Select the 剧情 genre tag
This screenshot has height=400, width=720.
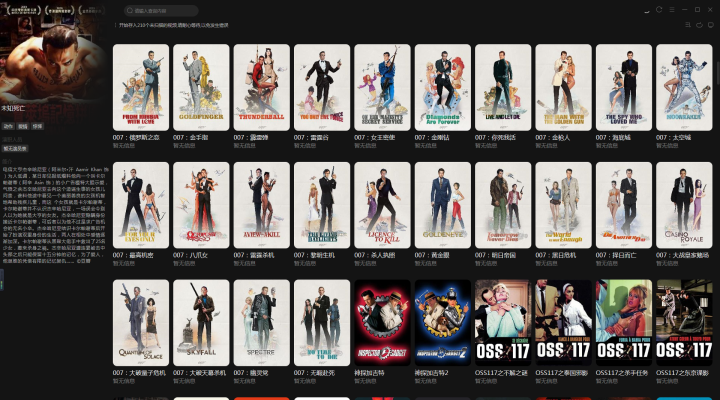pyautogui.click(x=23, y=127)
